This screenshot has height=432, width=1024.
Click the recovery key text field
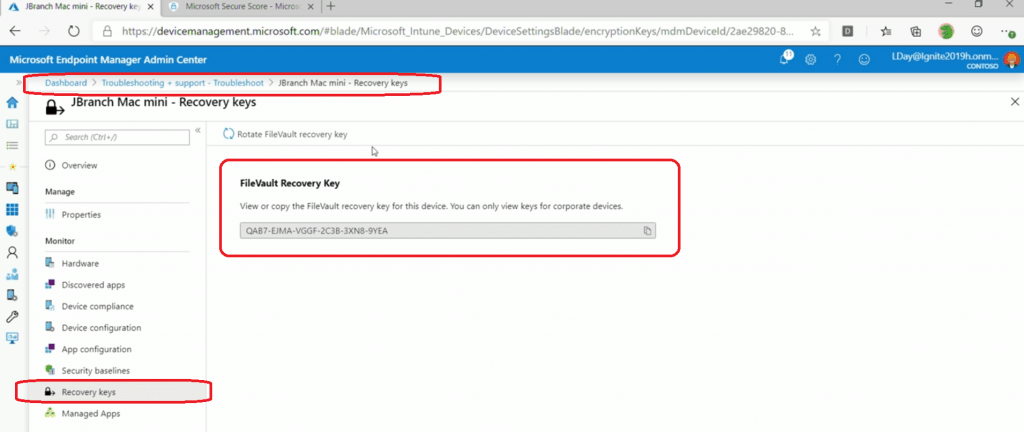point(447,231)
